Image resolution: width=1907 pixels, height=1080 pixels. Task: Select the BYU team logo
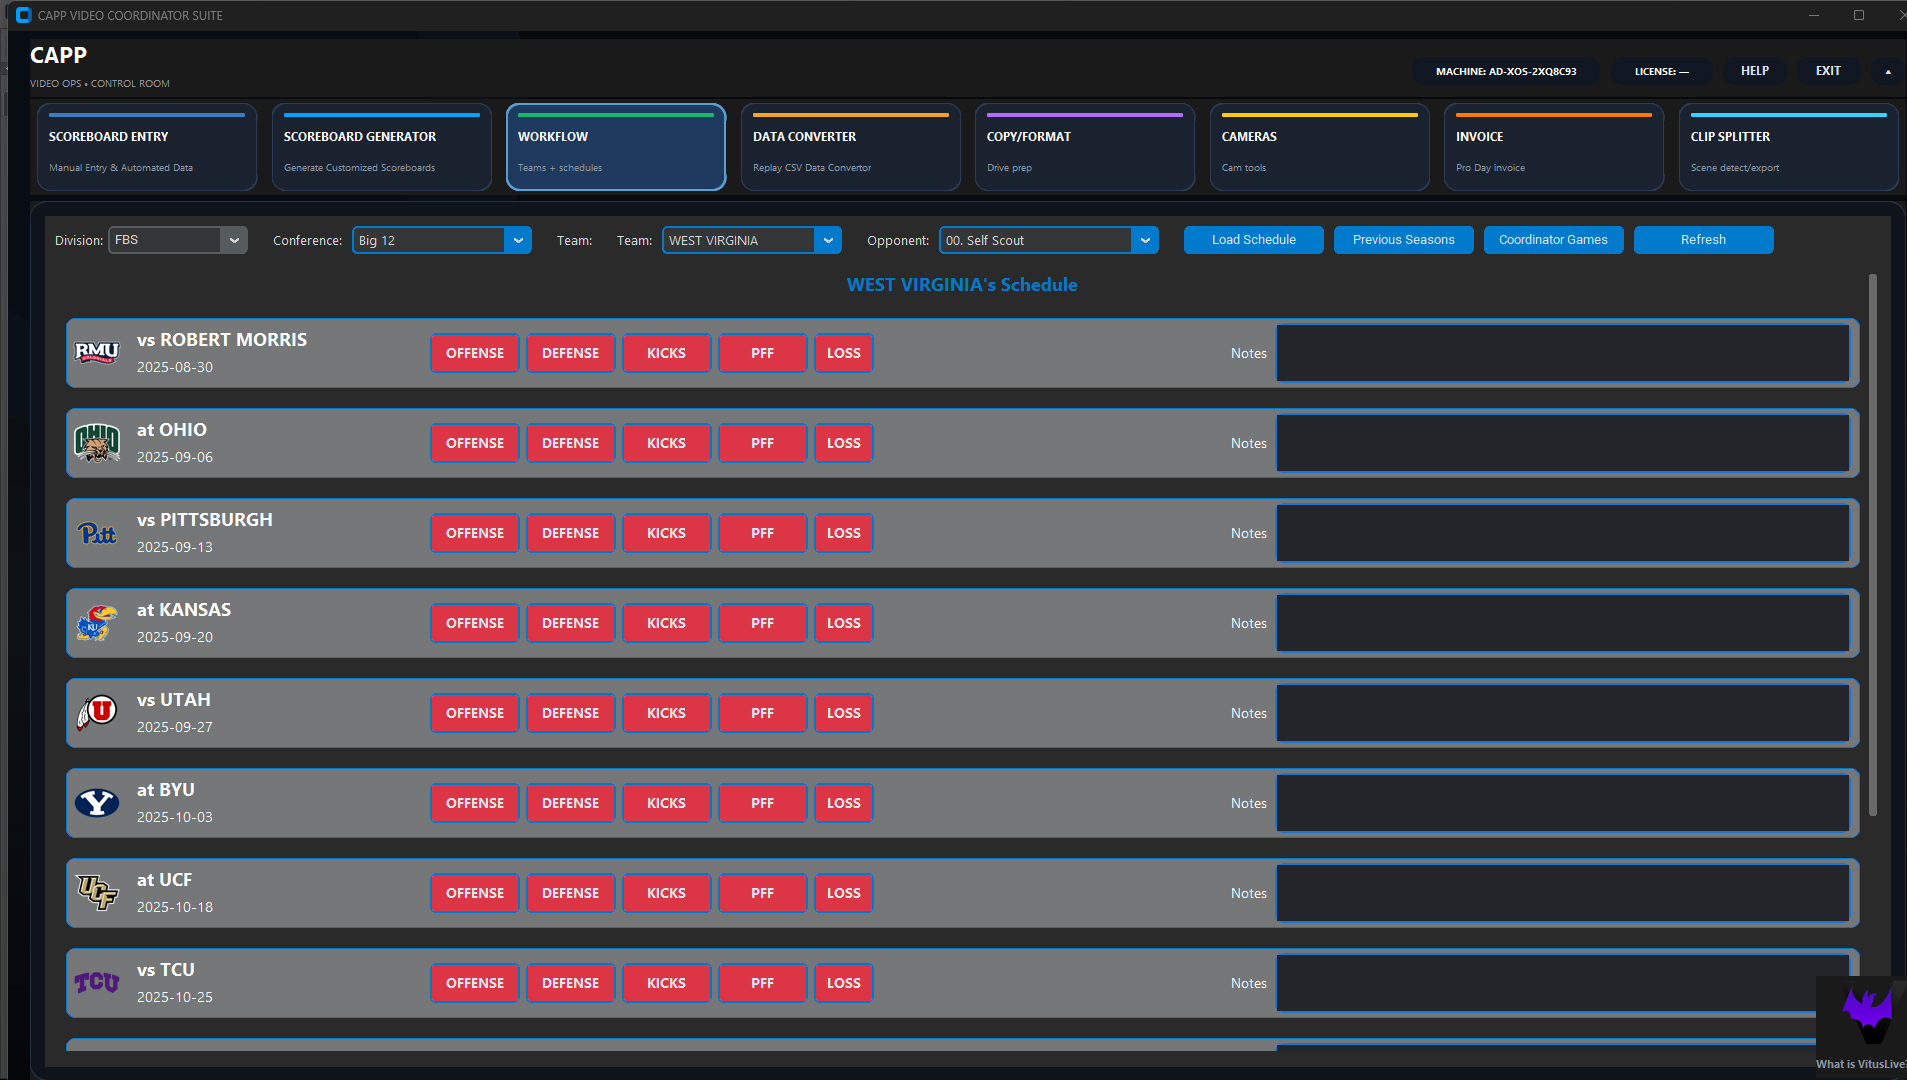point(97,803)
